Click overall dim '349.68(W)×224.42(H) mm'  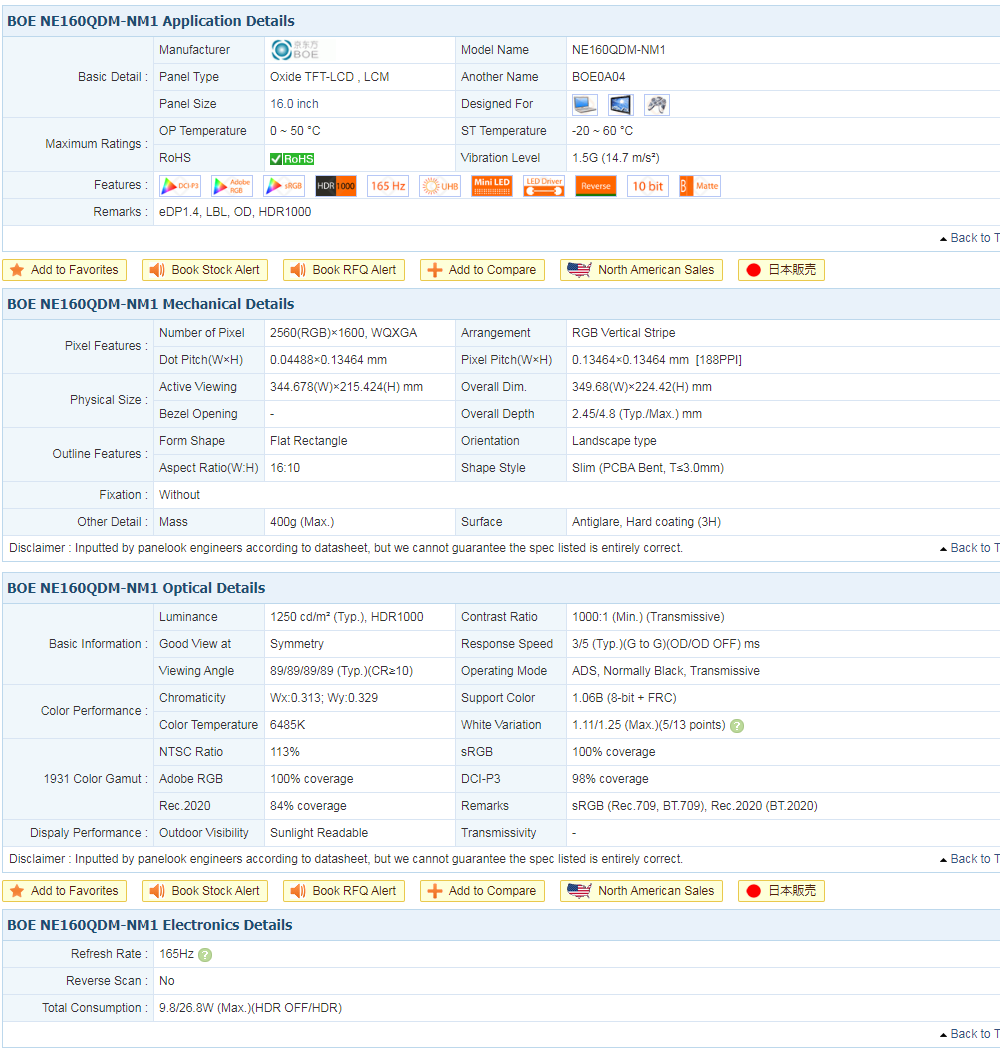click(641, 387)
